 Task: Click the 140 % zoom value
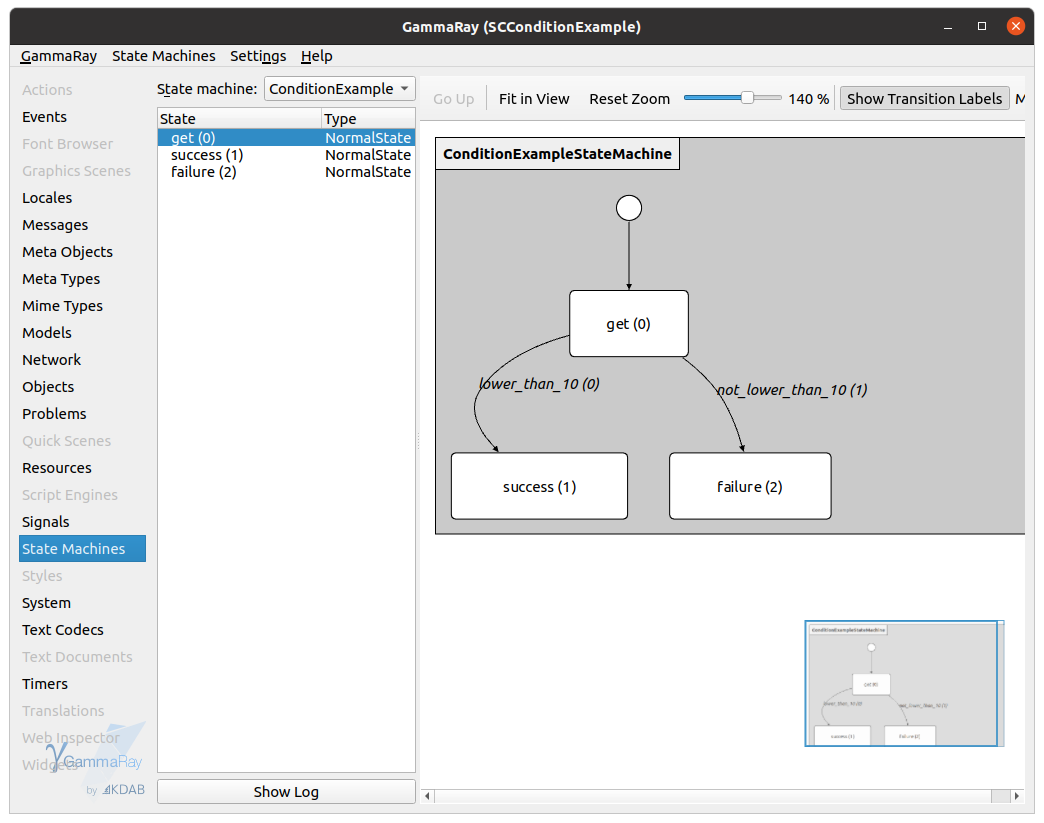point(808,99)
